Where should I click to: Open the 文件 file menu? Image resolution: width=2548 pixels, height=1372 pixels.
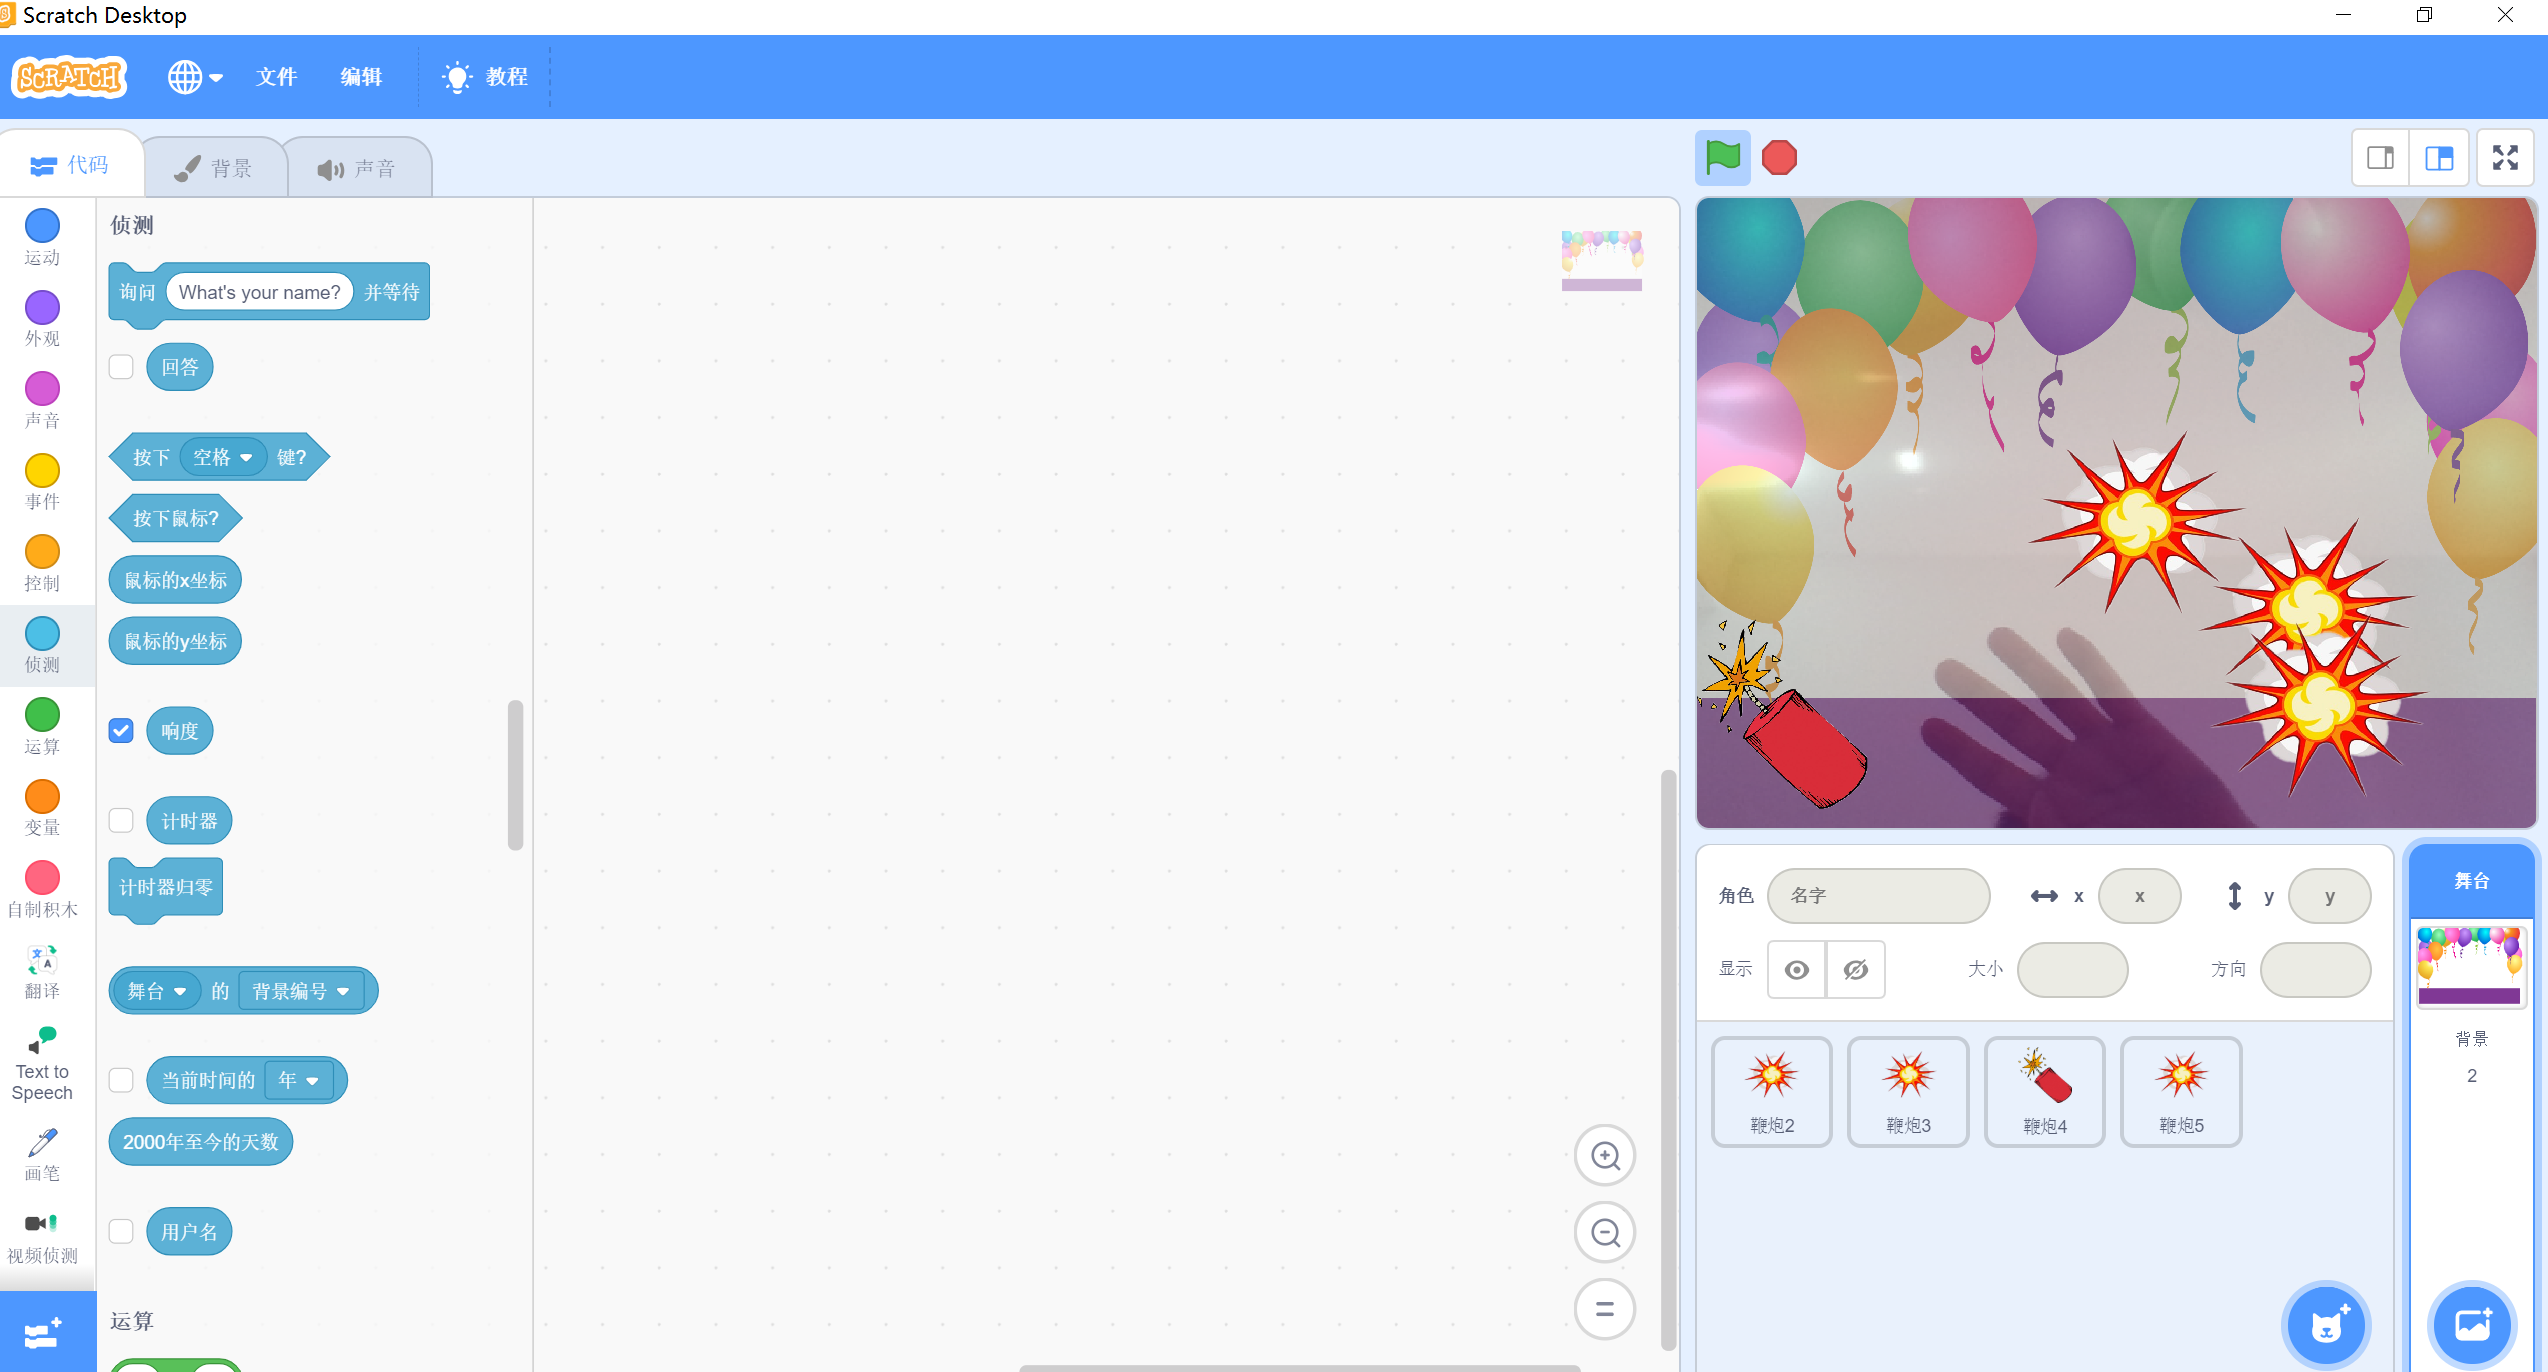coord(276,77)
